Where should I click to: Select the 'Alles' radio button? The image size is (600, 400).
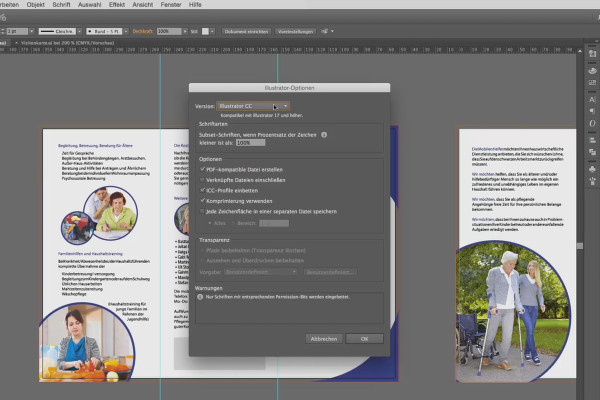point(209,223)
